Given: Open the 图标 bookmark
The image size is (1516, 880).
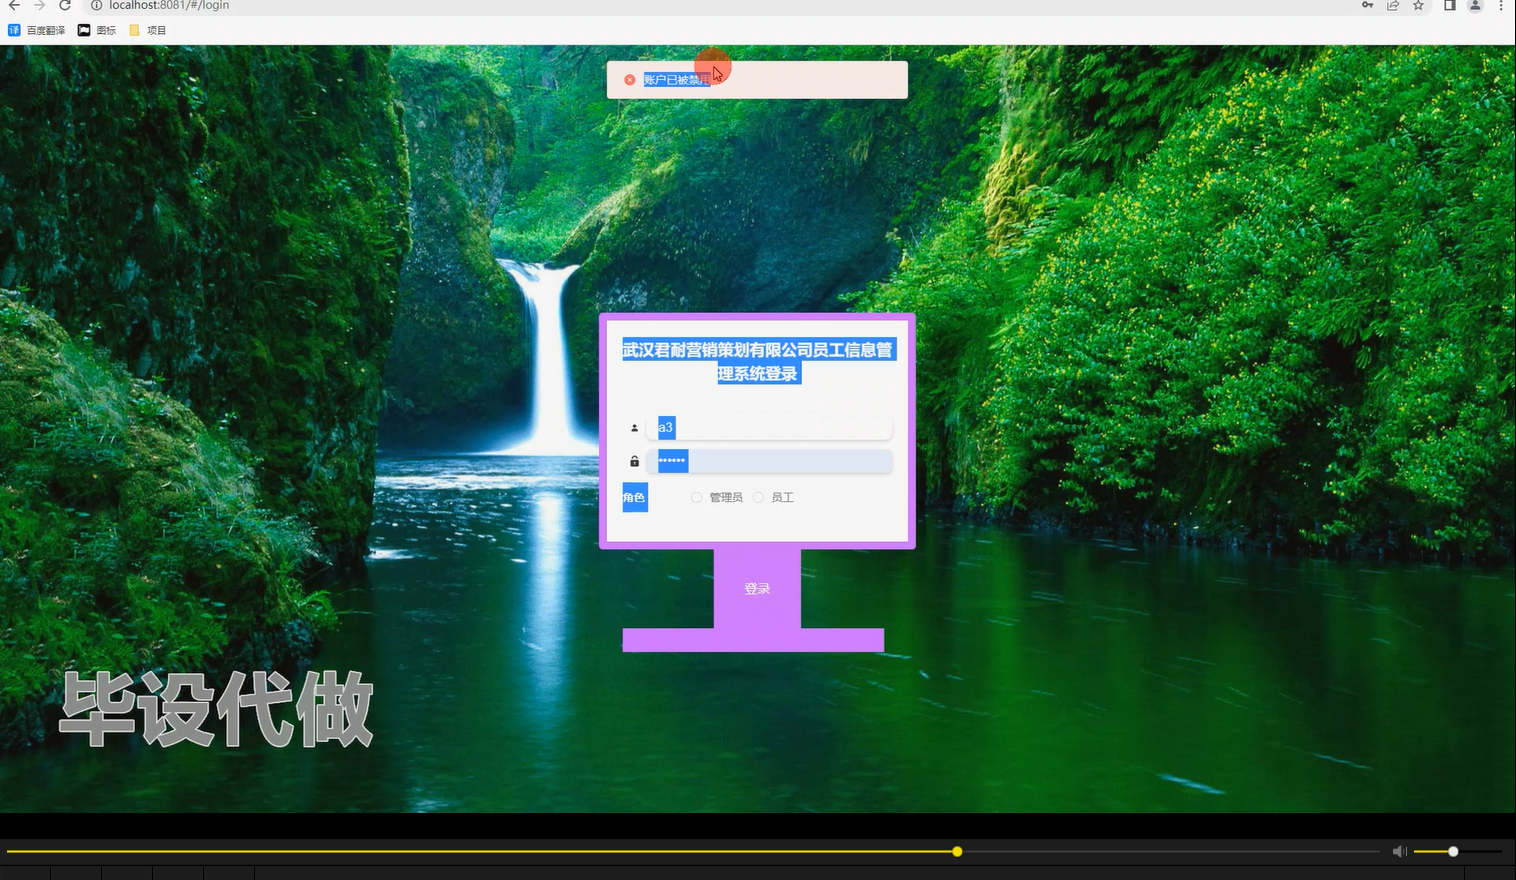Looking at the screenshot, I should tap(97, 30).
